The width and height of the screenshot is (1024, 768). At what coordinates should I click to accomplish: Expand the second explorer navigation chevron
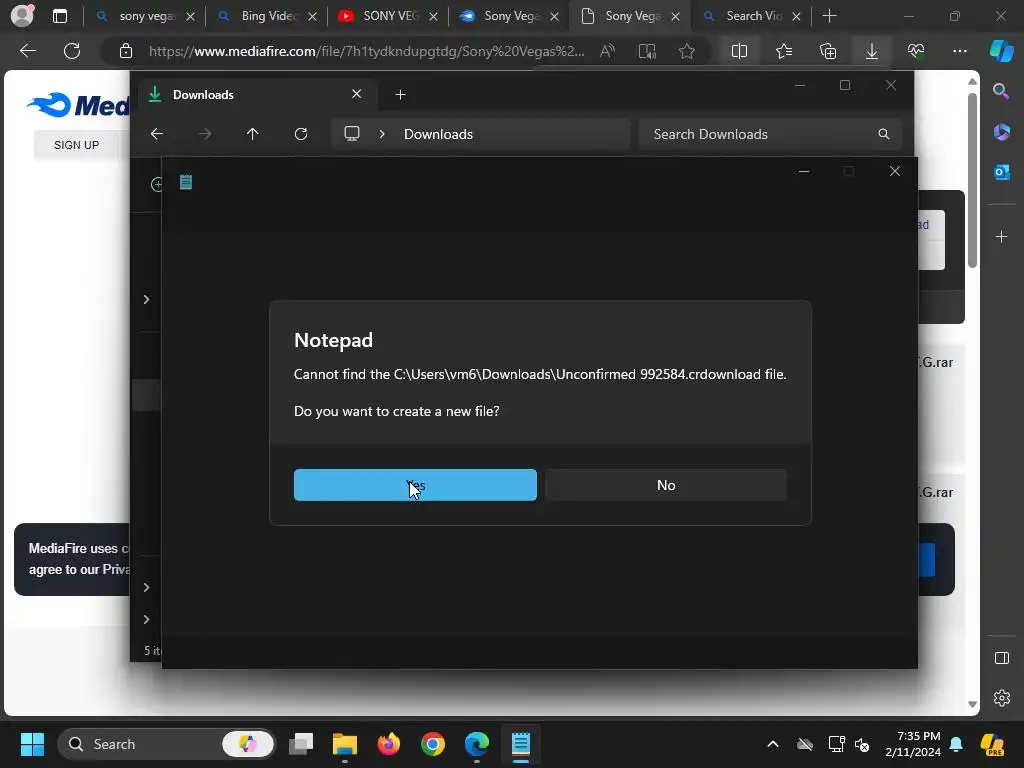pos(146,587)
